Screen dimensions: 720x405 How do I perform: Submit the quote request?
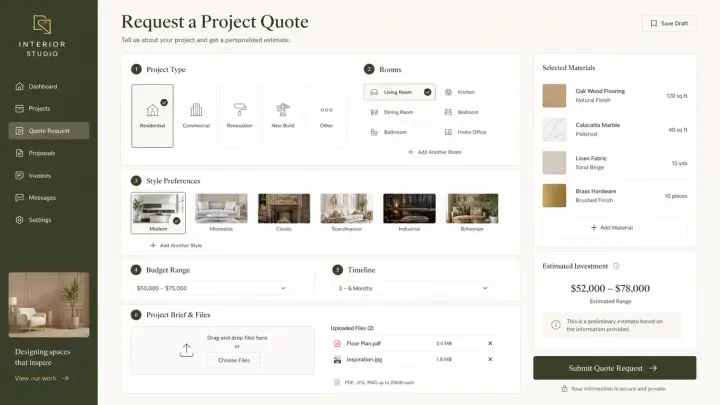click(x=614, y=368)
